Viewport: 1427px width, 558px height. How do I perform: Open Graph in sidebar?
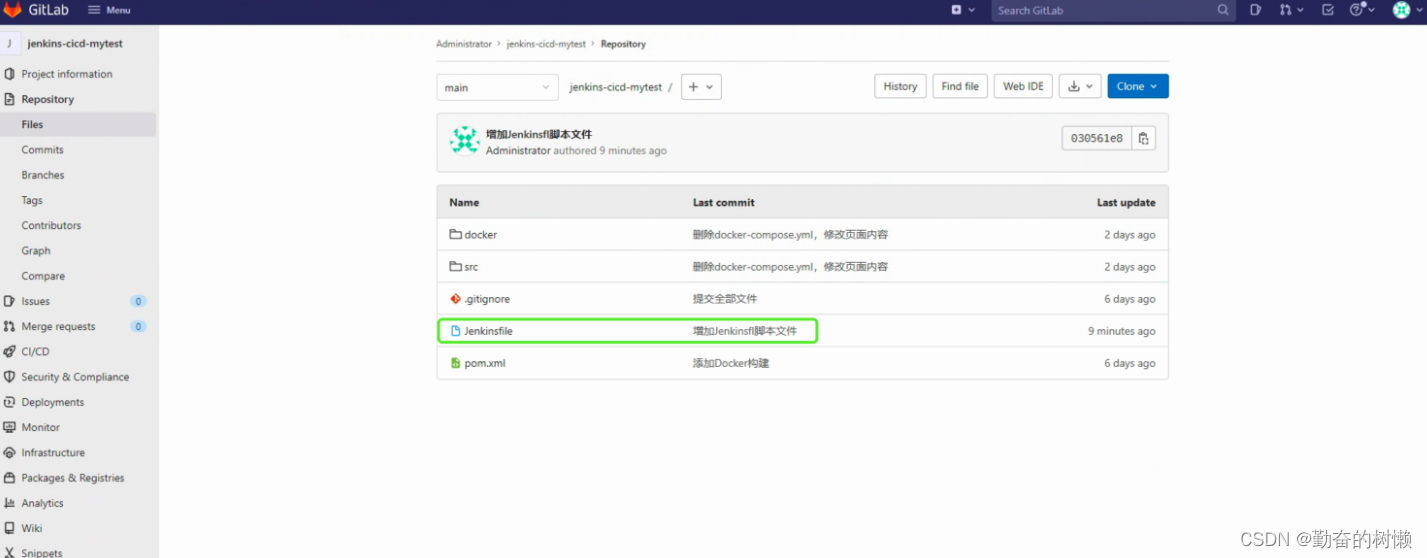tap(36, 251)
